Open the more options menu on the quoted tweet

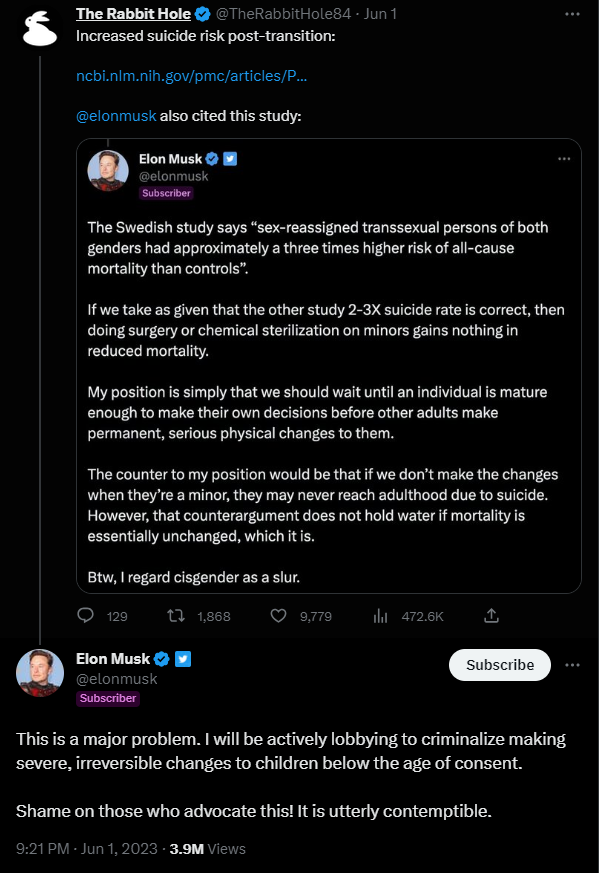click(564, 158)
